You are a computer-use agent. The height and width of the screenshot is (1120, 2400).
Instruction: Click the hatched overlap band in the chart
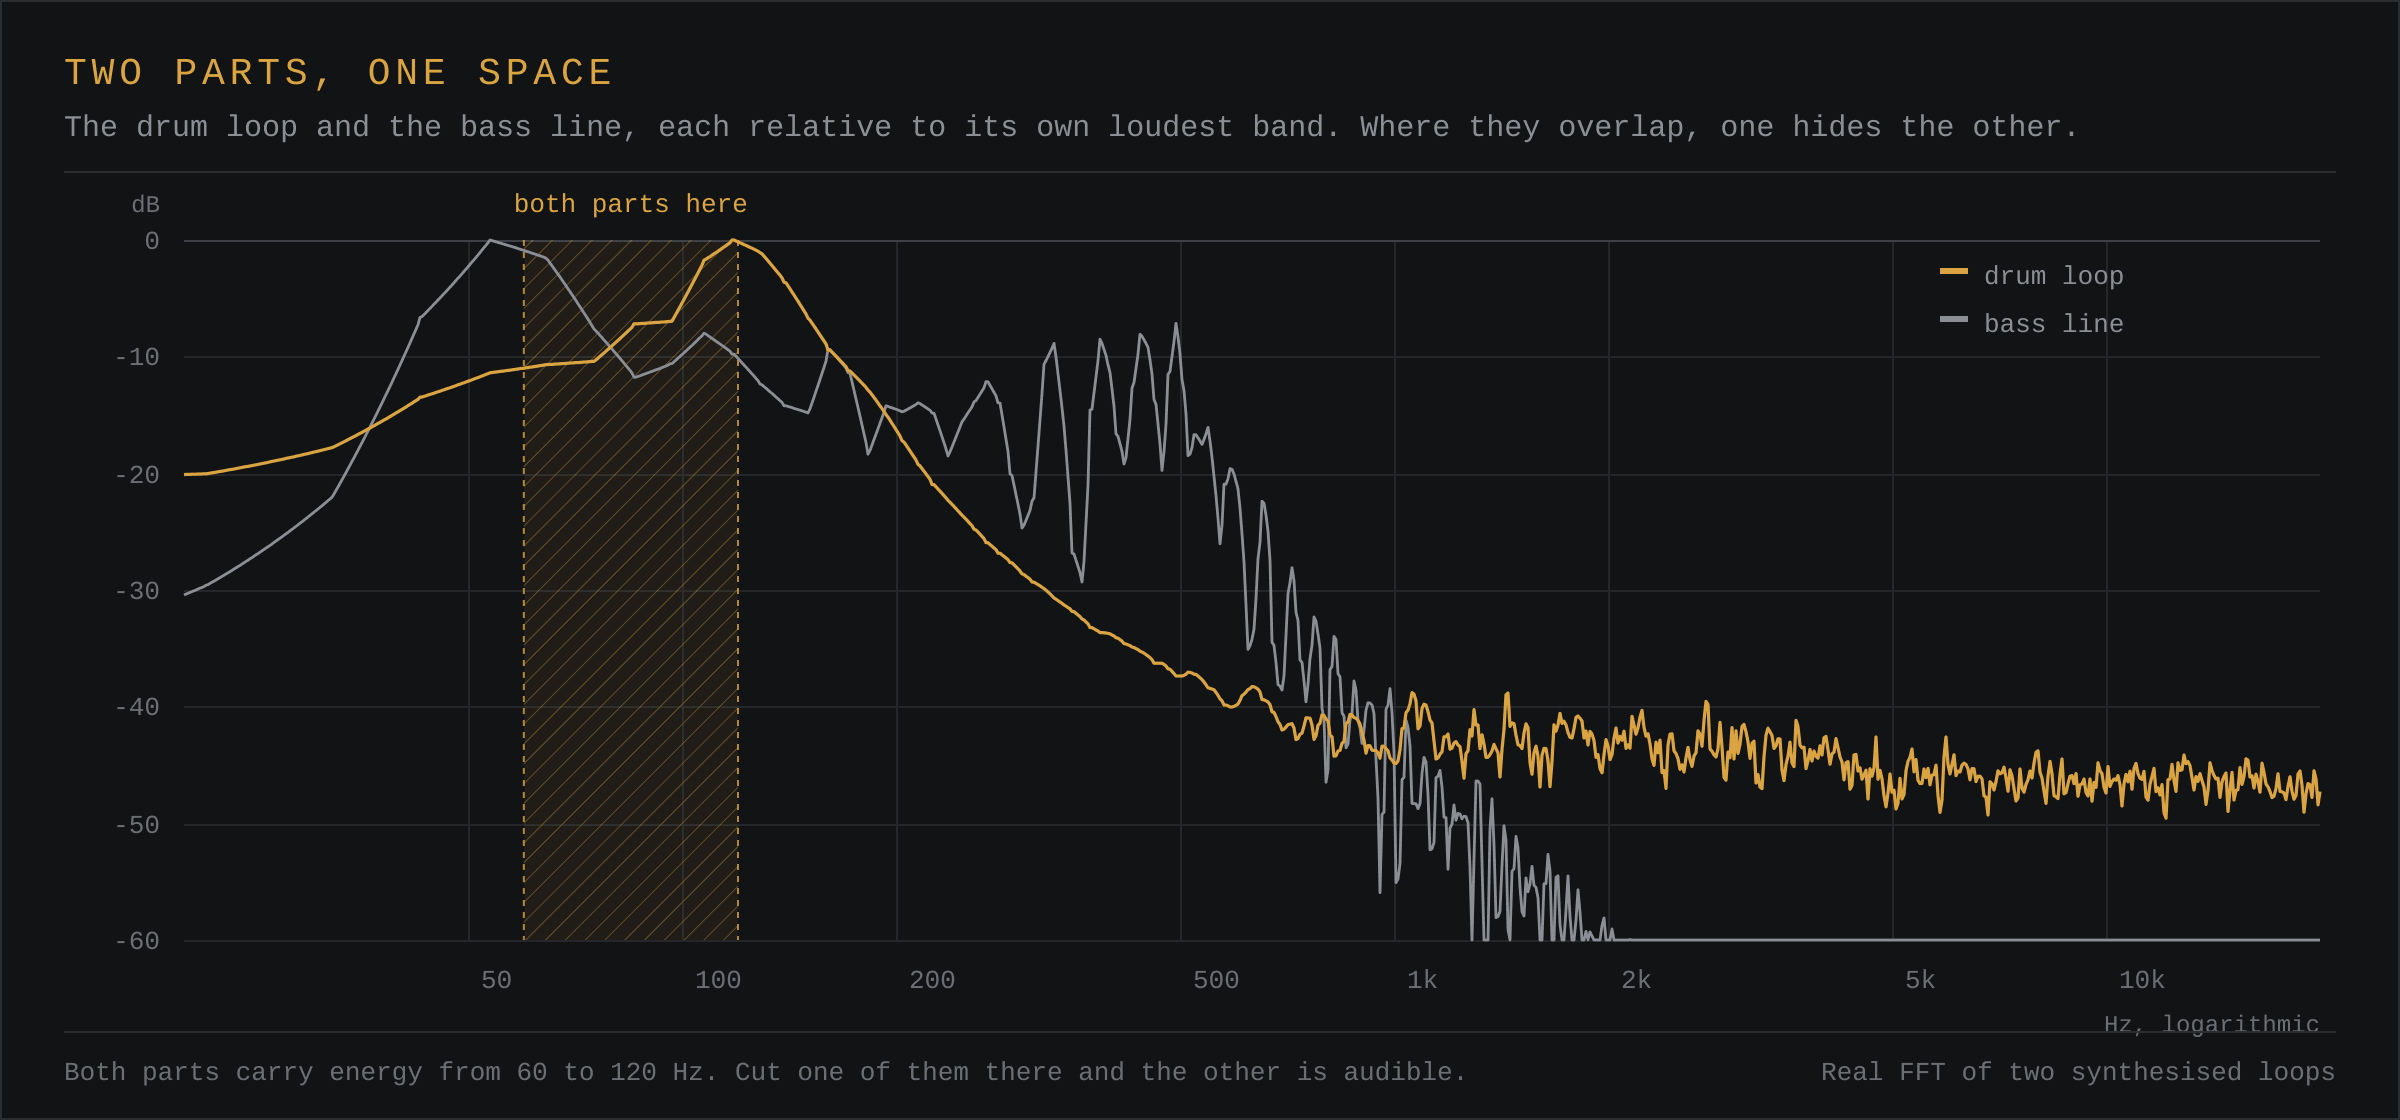[631, 590]
